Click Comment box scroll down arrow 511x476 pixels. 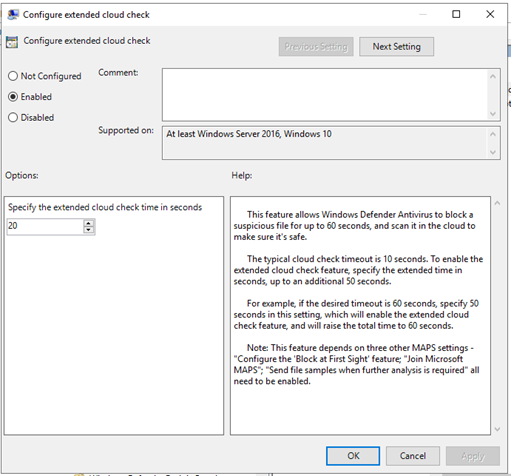pyautogui.click(x=493, y=114)
